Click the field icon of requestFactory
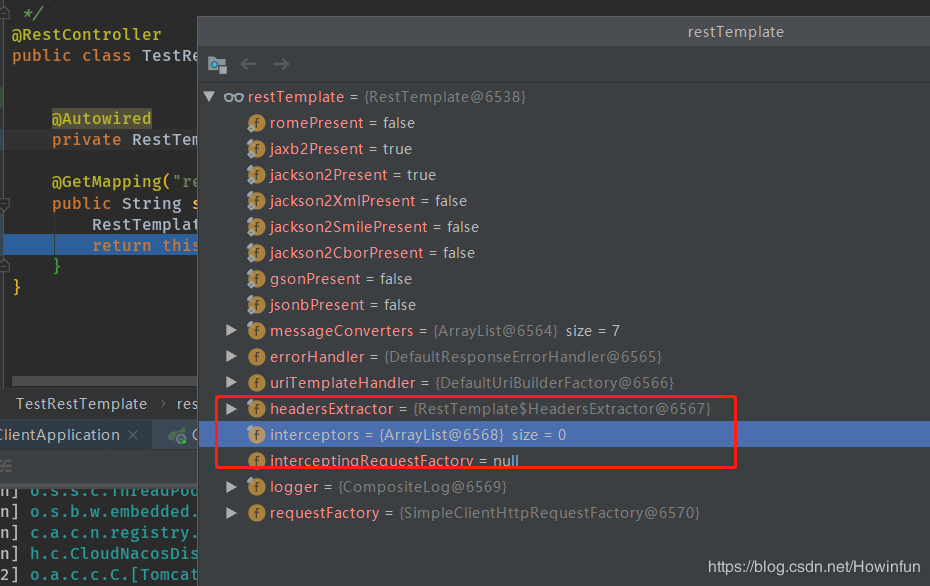 pyautogui.click(x=256, y=513)
